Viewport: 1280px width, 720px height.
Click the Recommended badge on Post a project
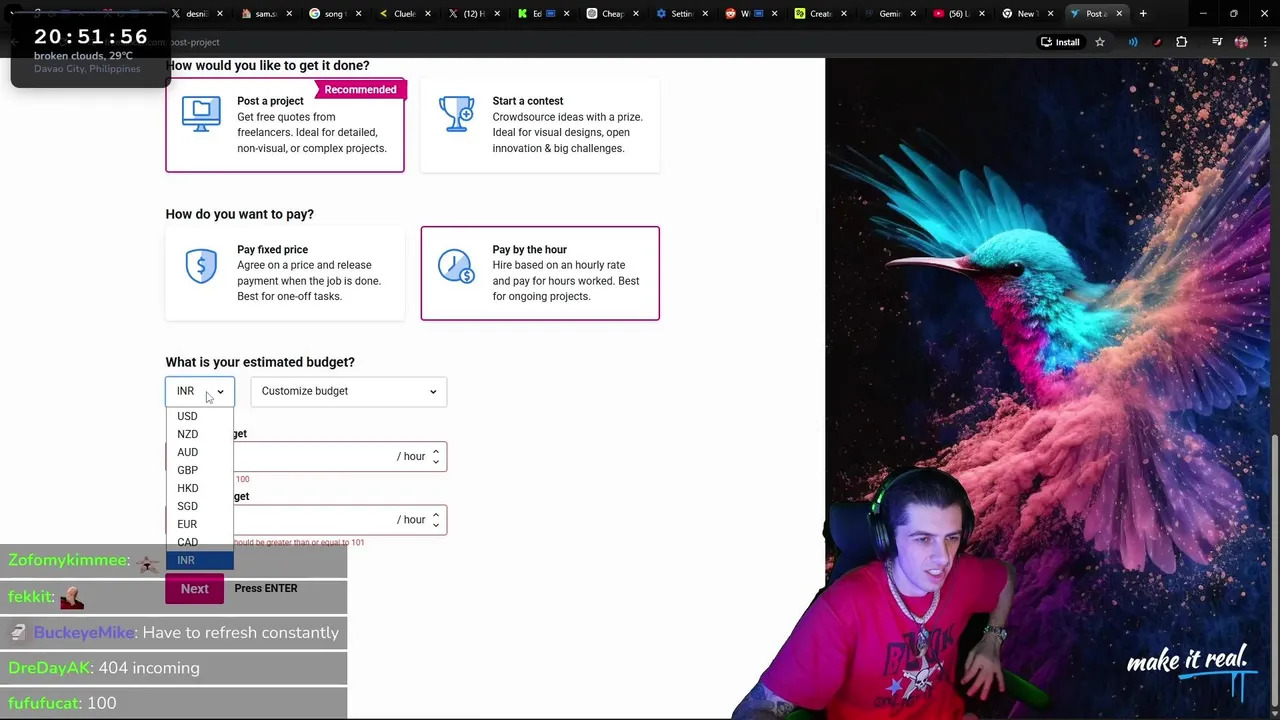(x=360, y=89)
